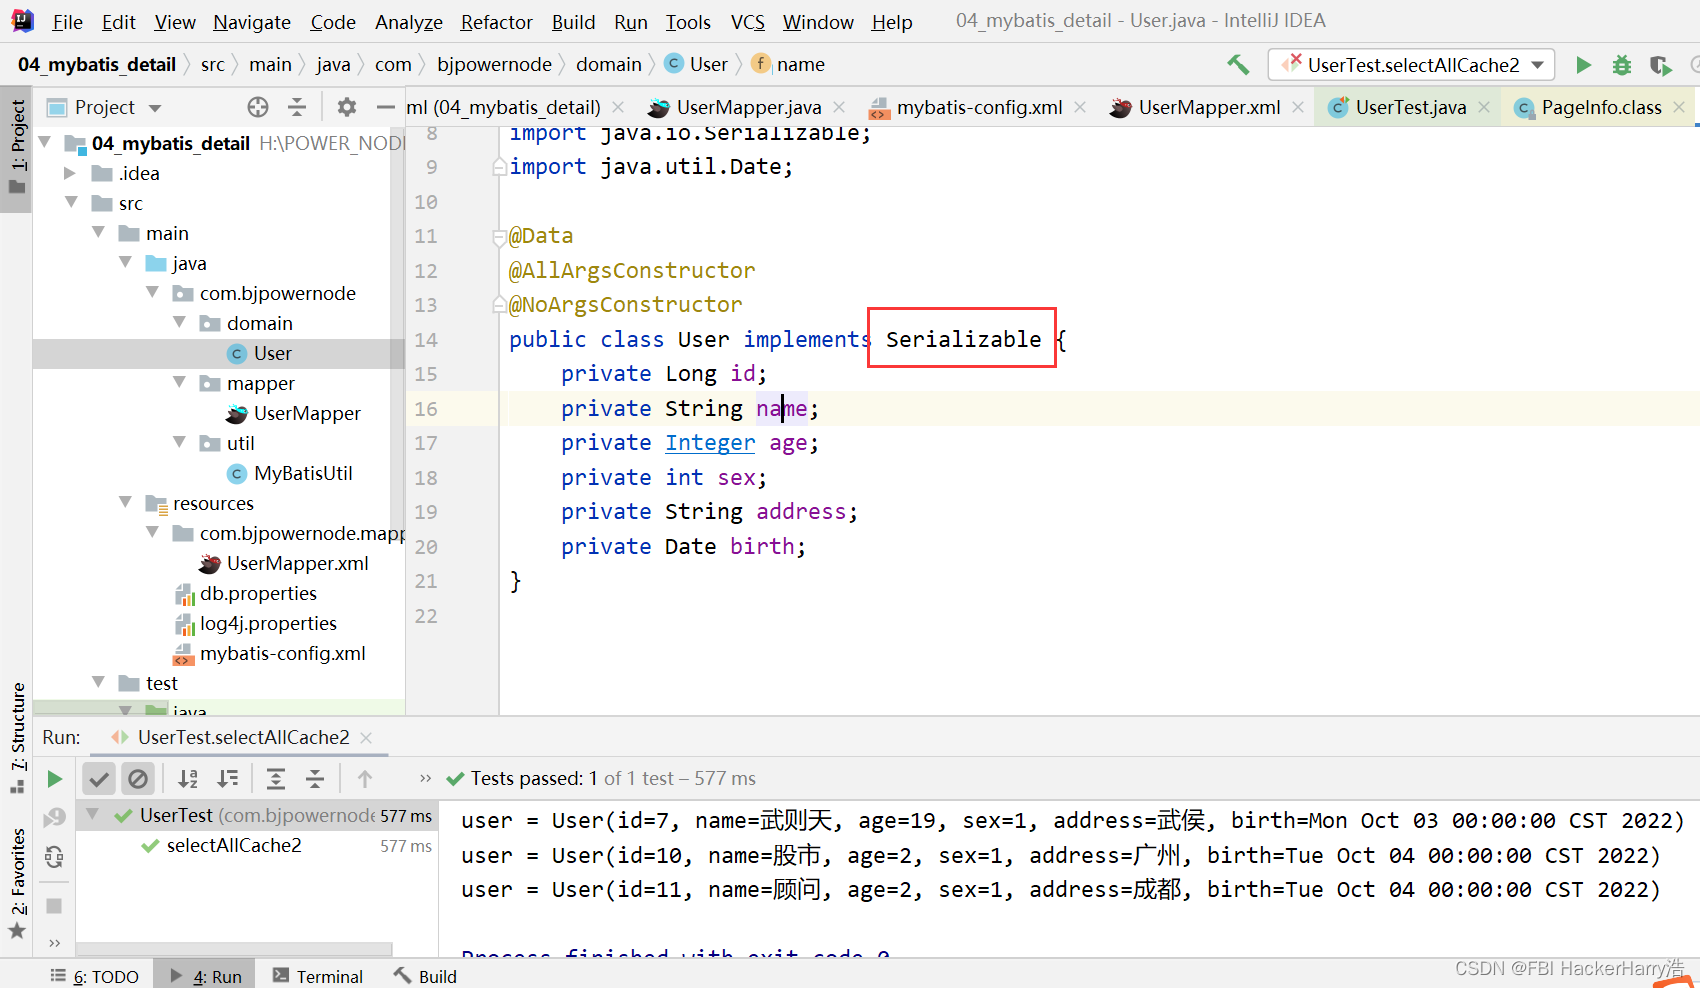Run with coverage using the shield icon
Viewport: 1700px width, 988px height.
[x=1660, y=65]
